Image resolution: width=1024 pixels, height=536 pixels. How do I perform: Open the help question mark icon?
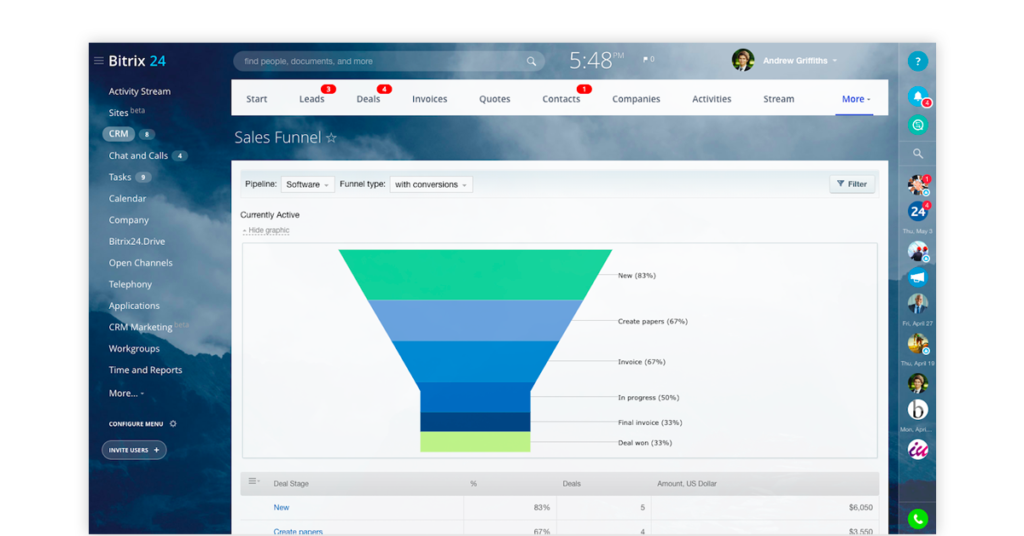(x=918, y=61)
